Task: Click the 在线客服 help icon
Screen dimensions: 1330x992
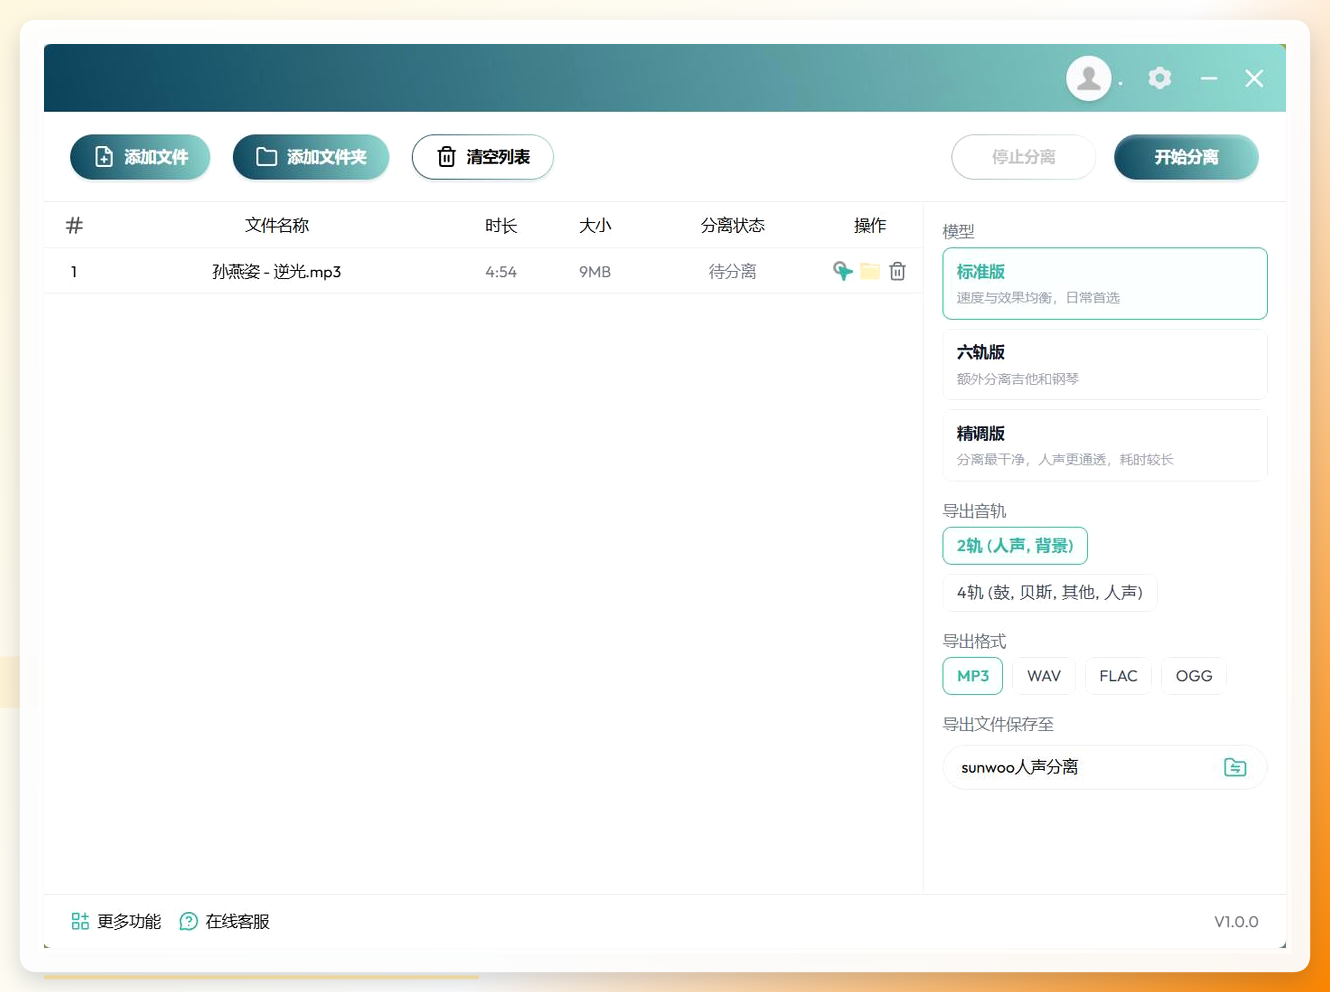Action: [x=188, y=921]
